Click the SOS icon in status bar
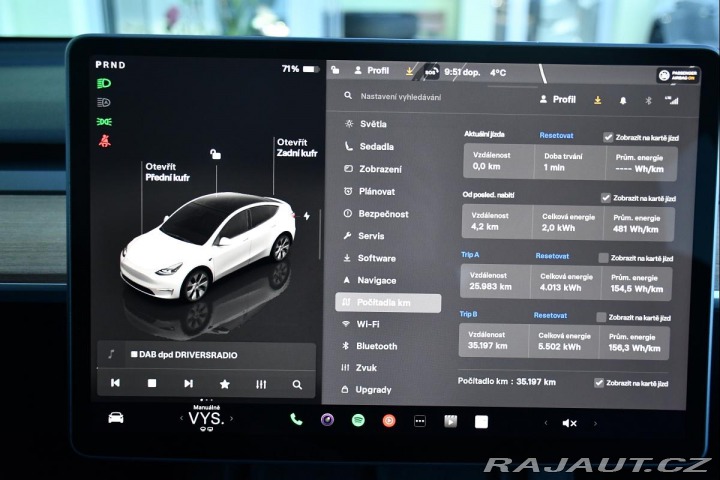Viewport: 720px width, 480px height. point(431,72)
